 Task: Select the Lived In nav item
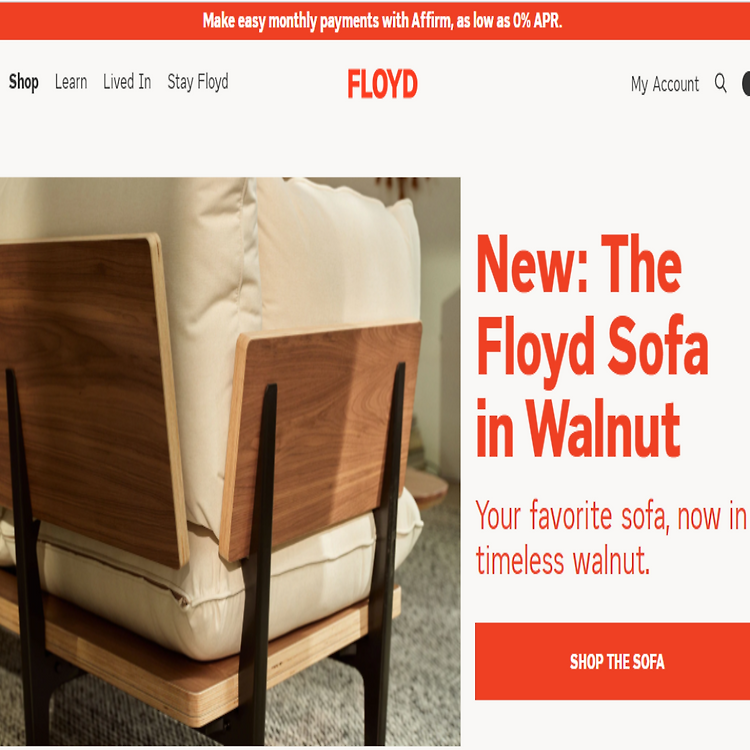(x=127, y=82)
